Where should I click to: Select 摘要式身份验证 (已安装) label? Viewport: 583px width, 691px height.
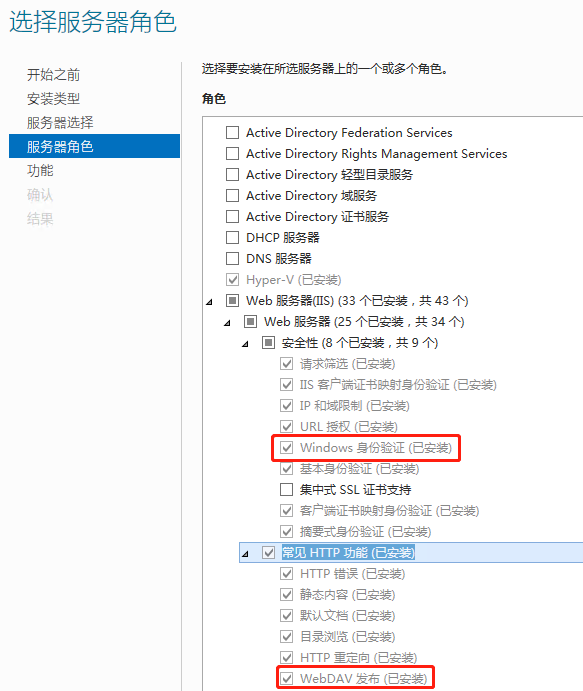point(365,531)
